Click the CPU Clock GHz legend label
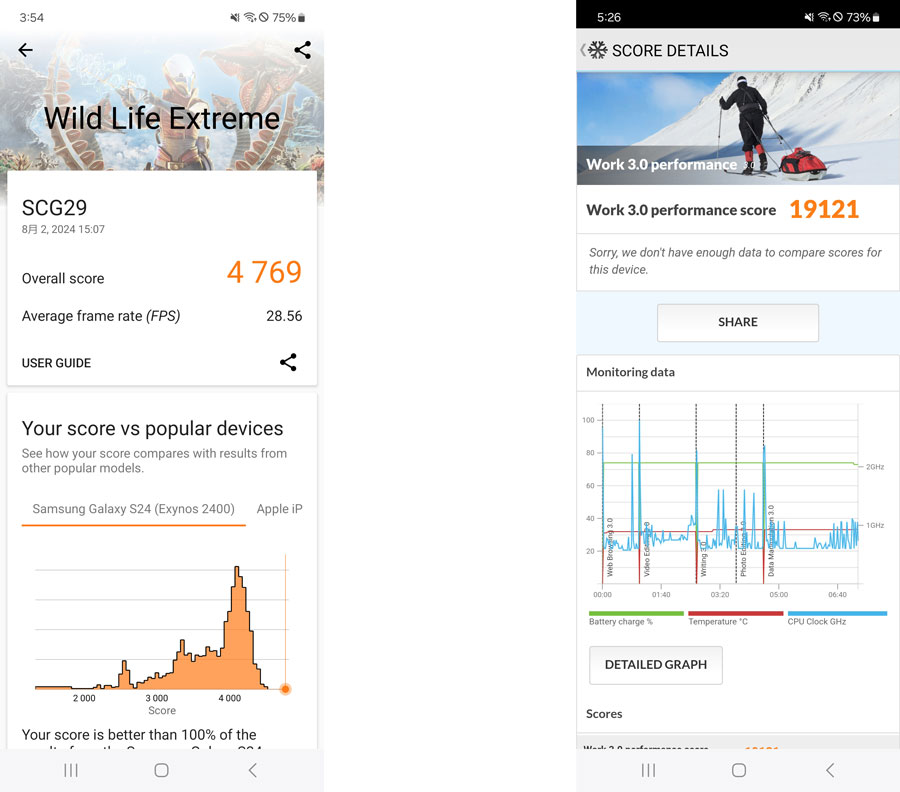900x792 pixels. point(817,622)
